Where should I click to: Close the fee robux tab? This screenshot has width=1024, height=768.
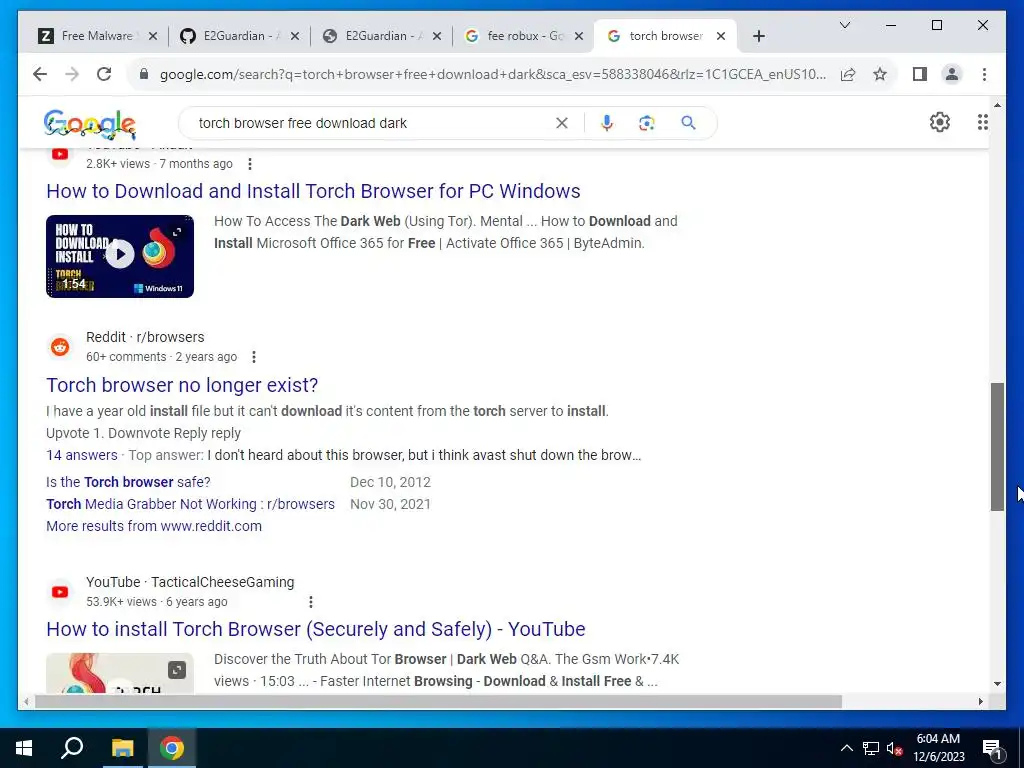click(x=579, y=36)
